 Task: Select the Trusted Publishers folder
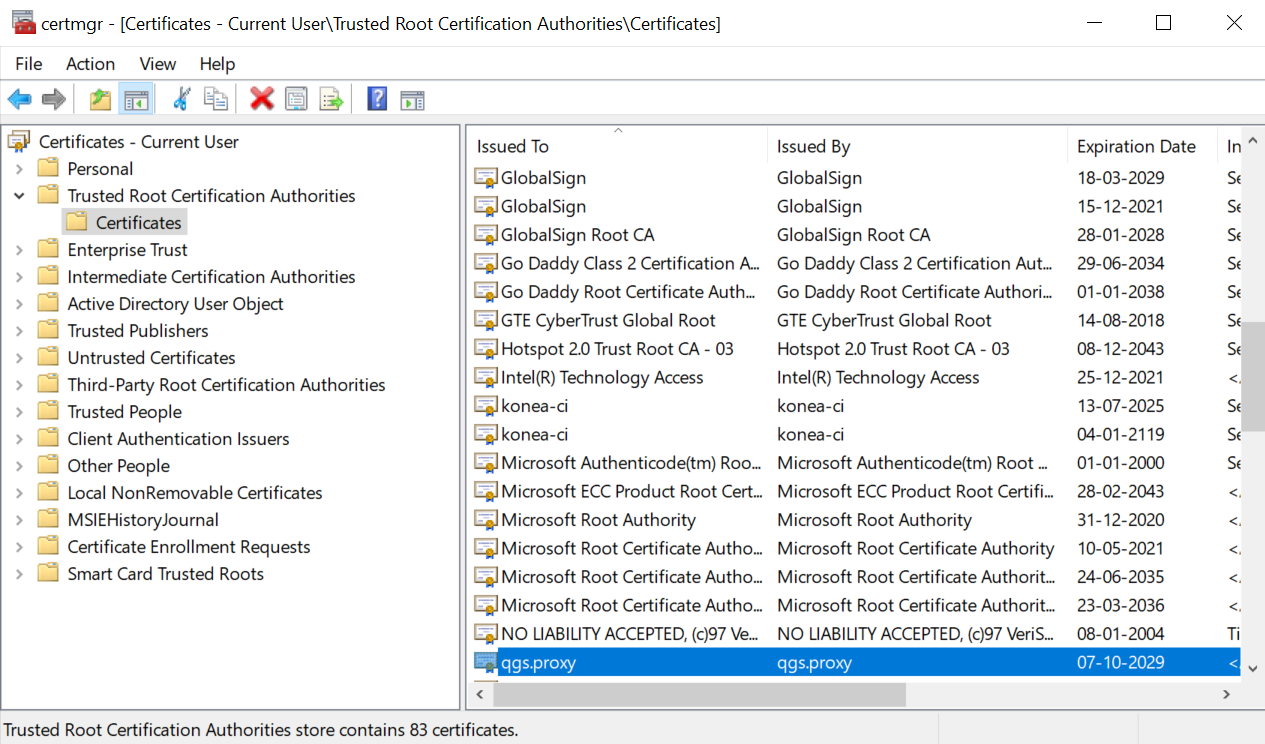point(138,331)
